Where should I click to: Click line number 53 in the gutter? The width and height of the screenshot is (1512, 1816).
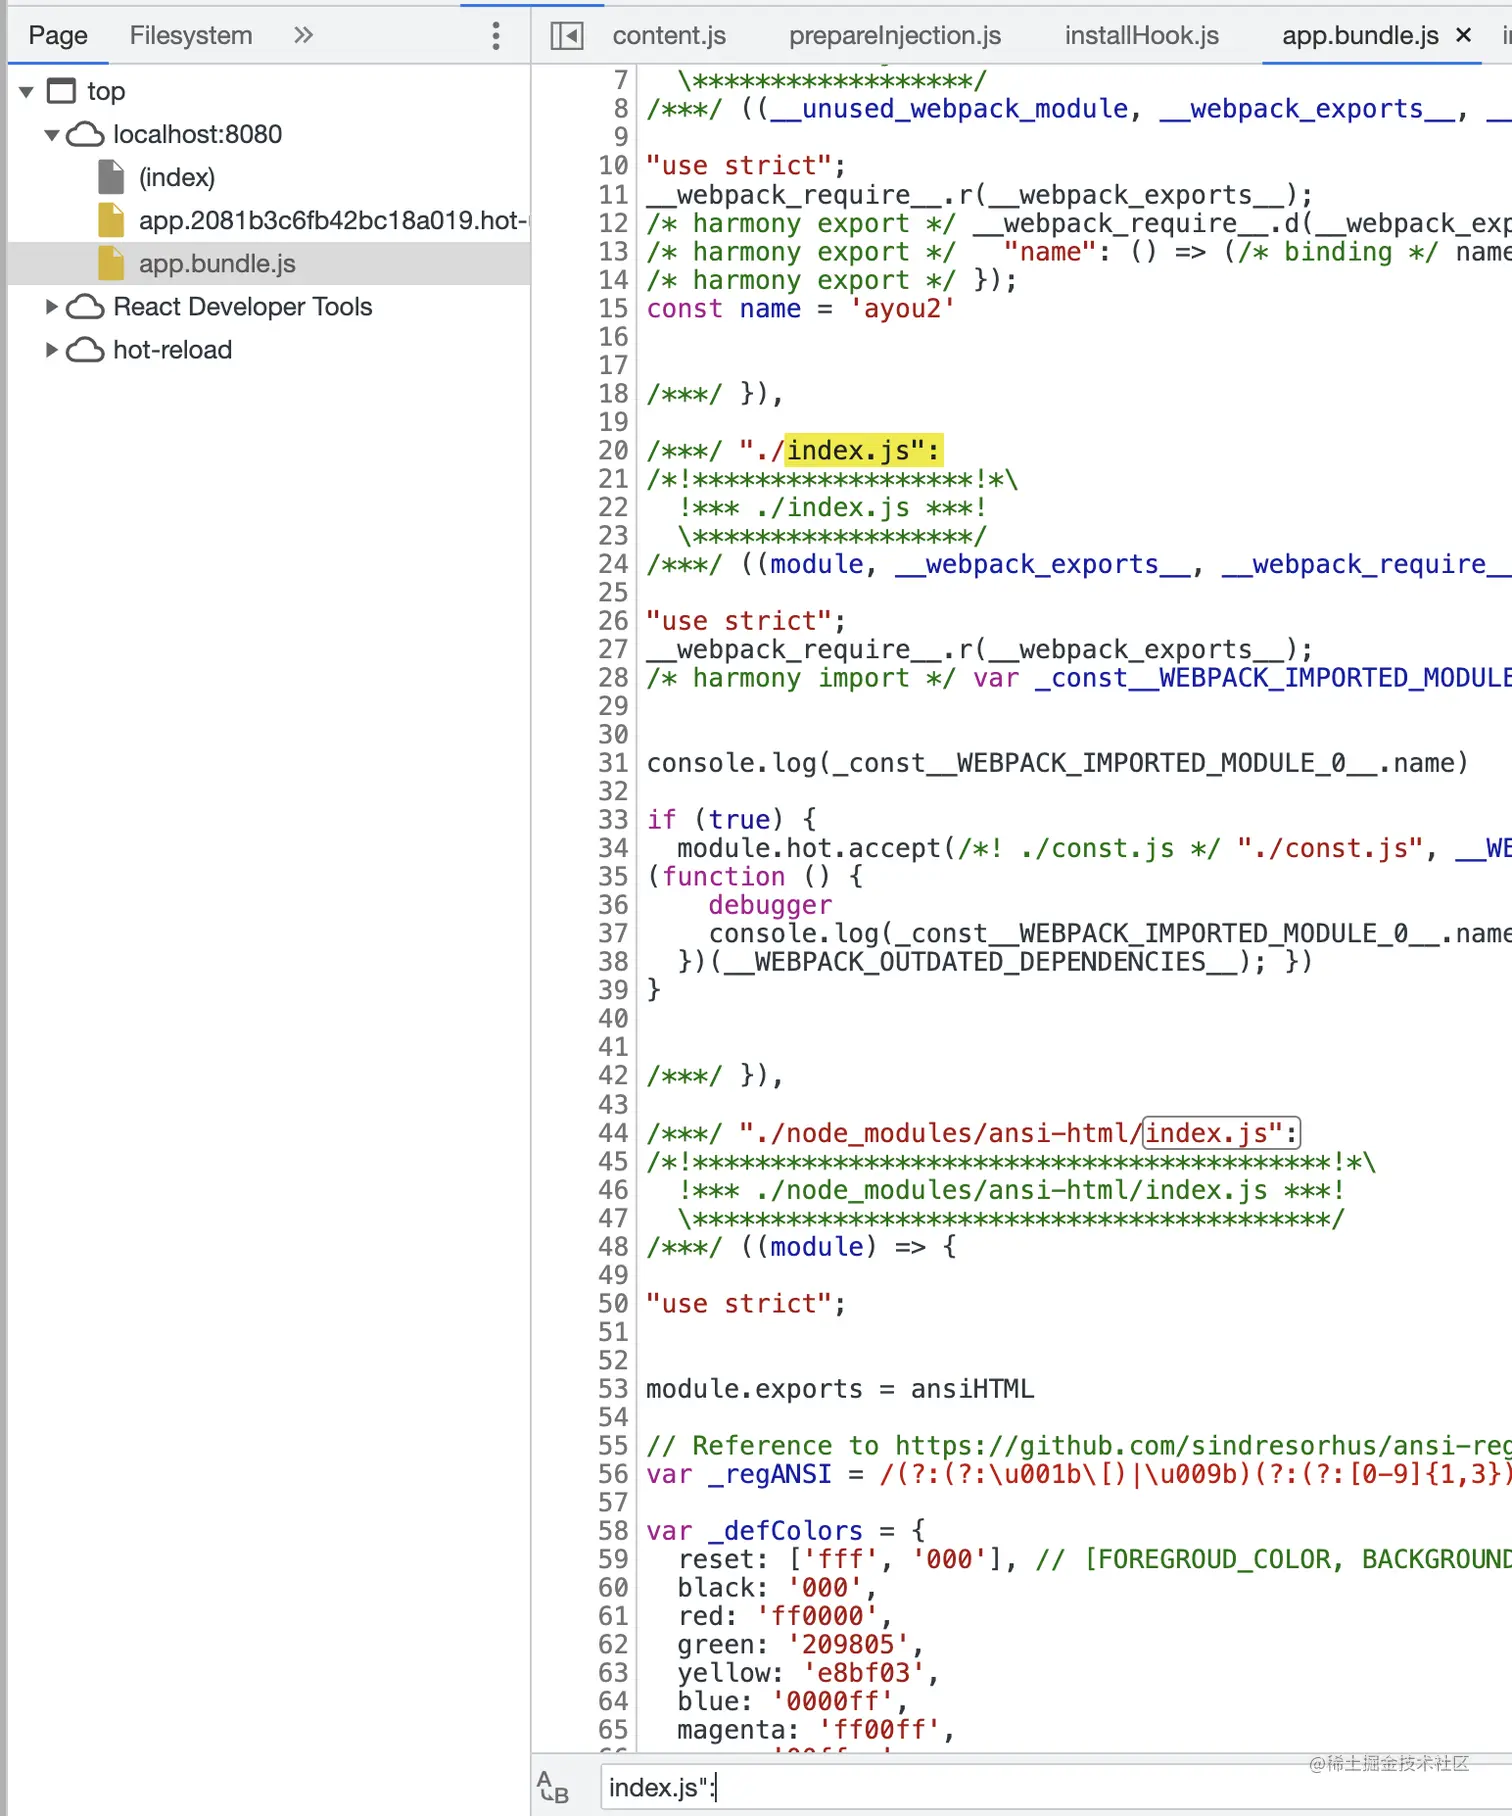click(613, 1389)
